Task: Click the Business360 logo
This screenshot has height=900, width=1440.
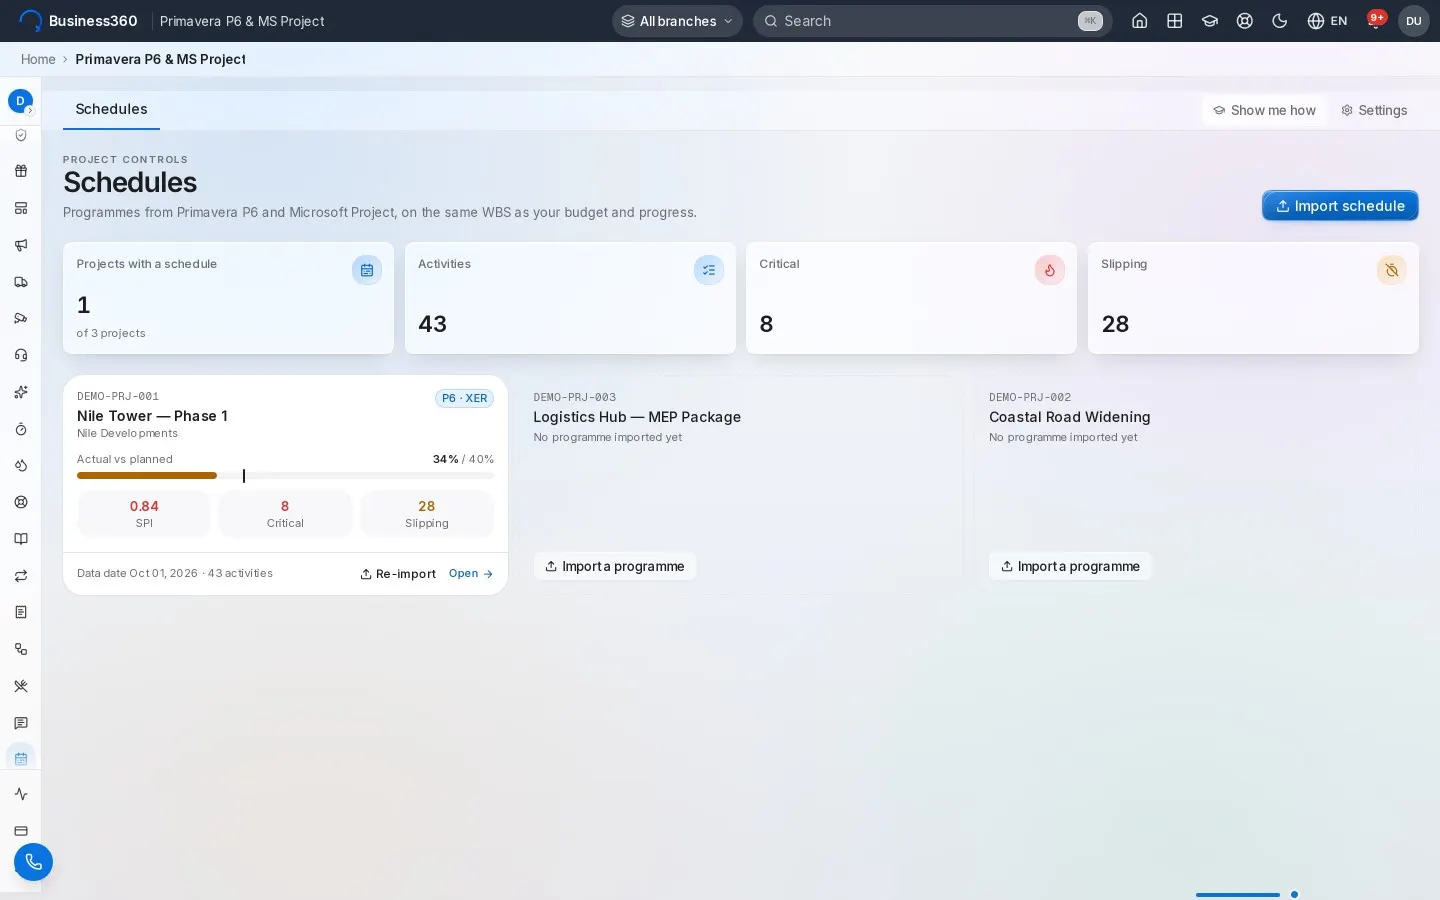Action: coord(78,21)
